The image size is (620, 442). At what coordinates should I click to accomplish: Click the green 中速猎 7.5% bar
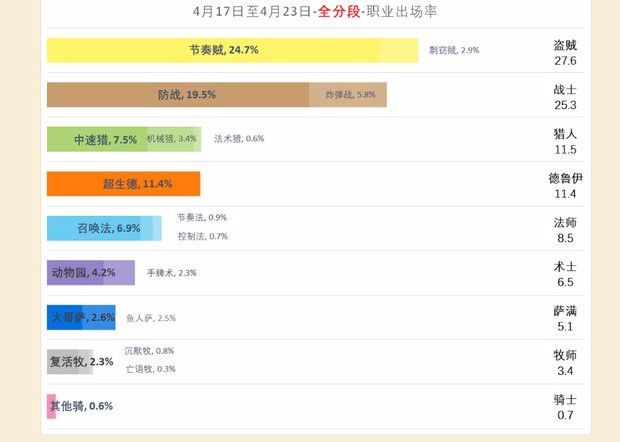click(96, 140)
